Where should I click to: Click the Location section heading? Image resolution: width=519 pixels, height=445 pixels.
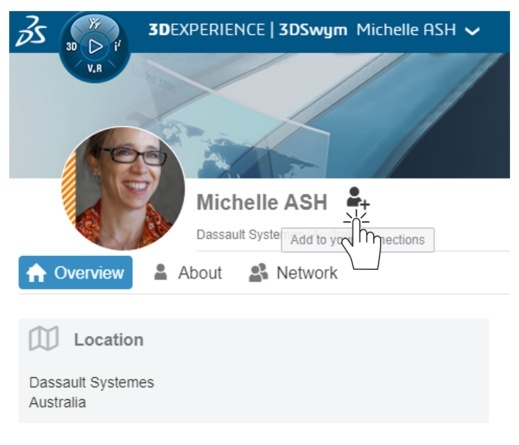pyautogui.click(x=109, y=340)
